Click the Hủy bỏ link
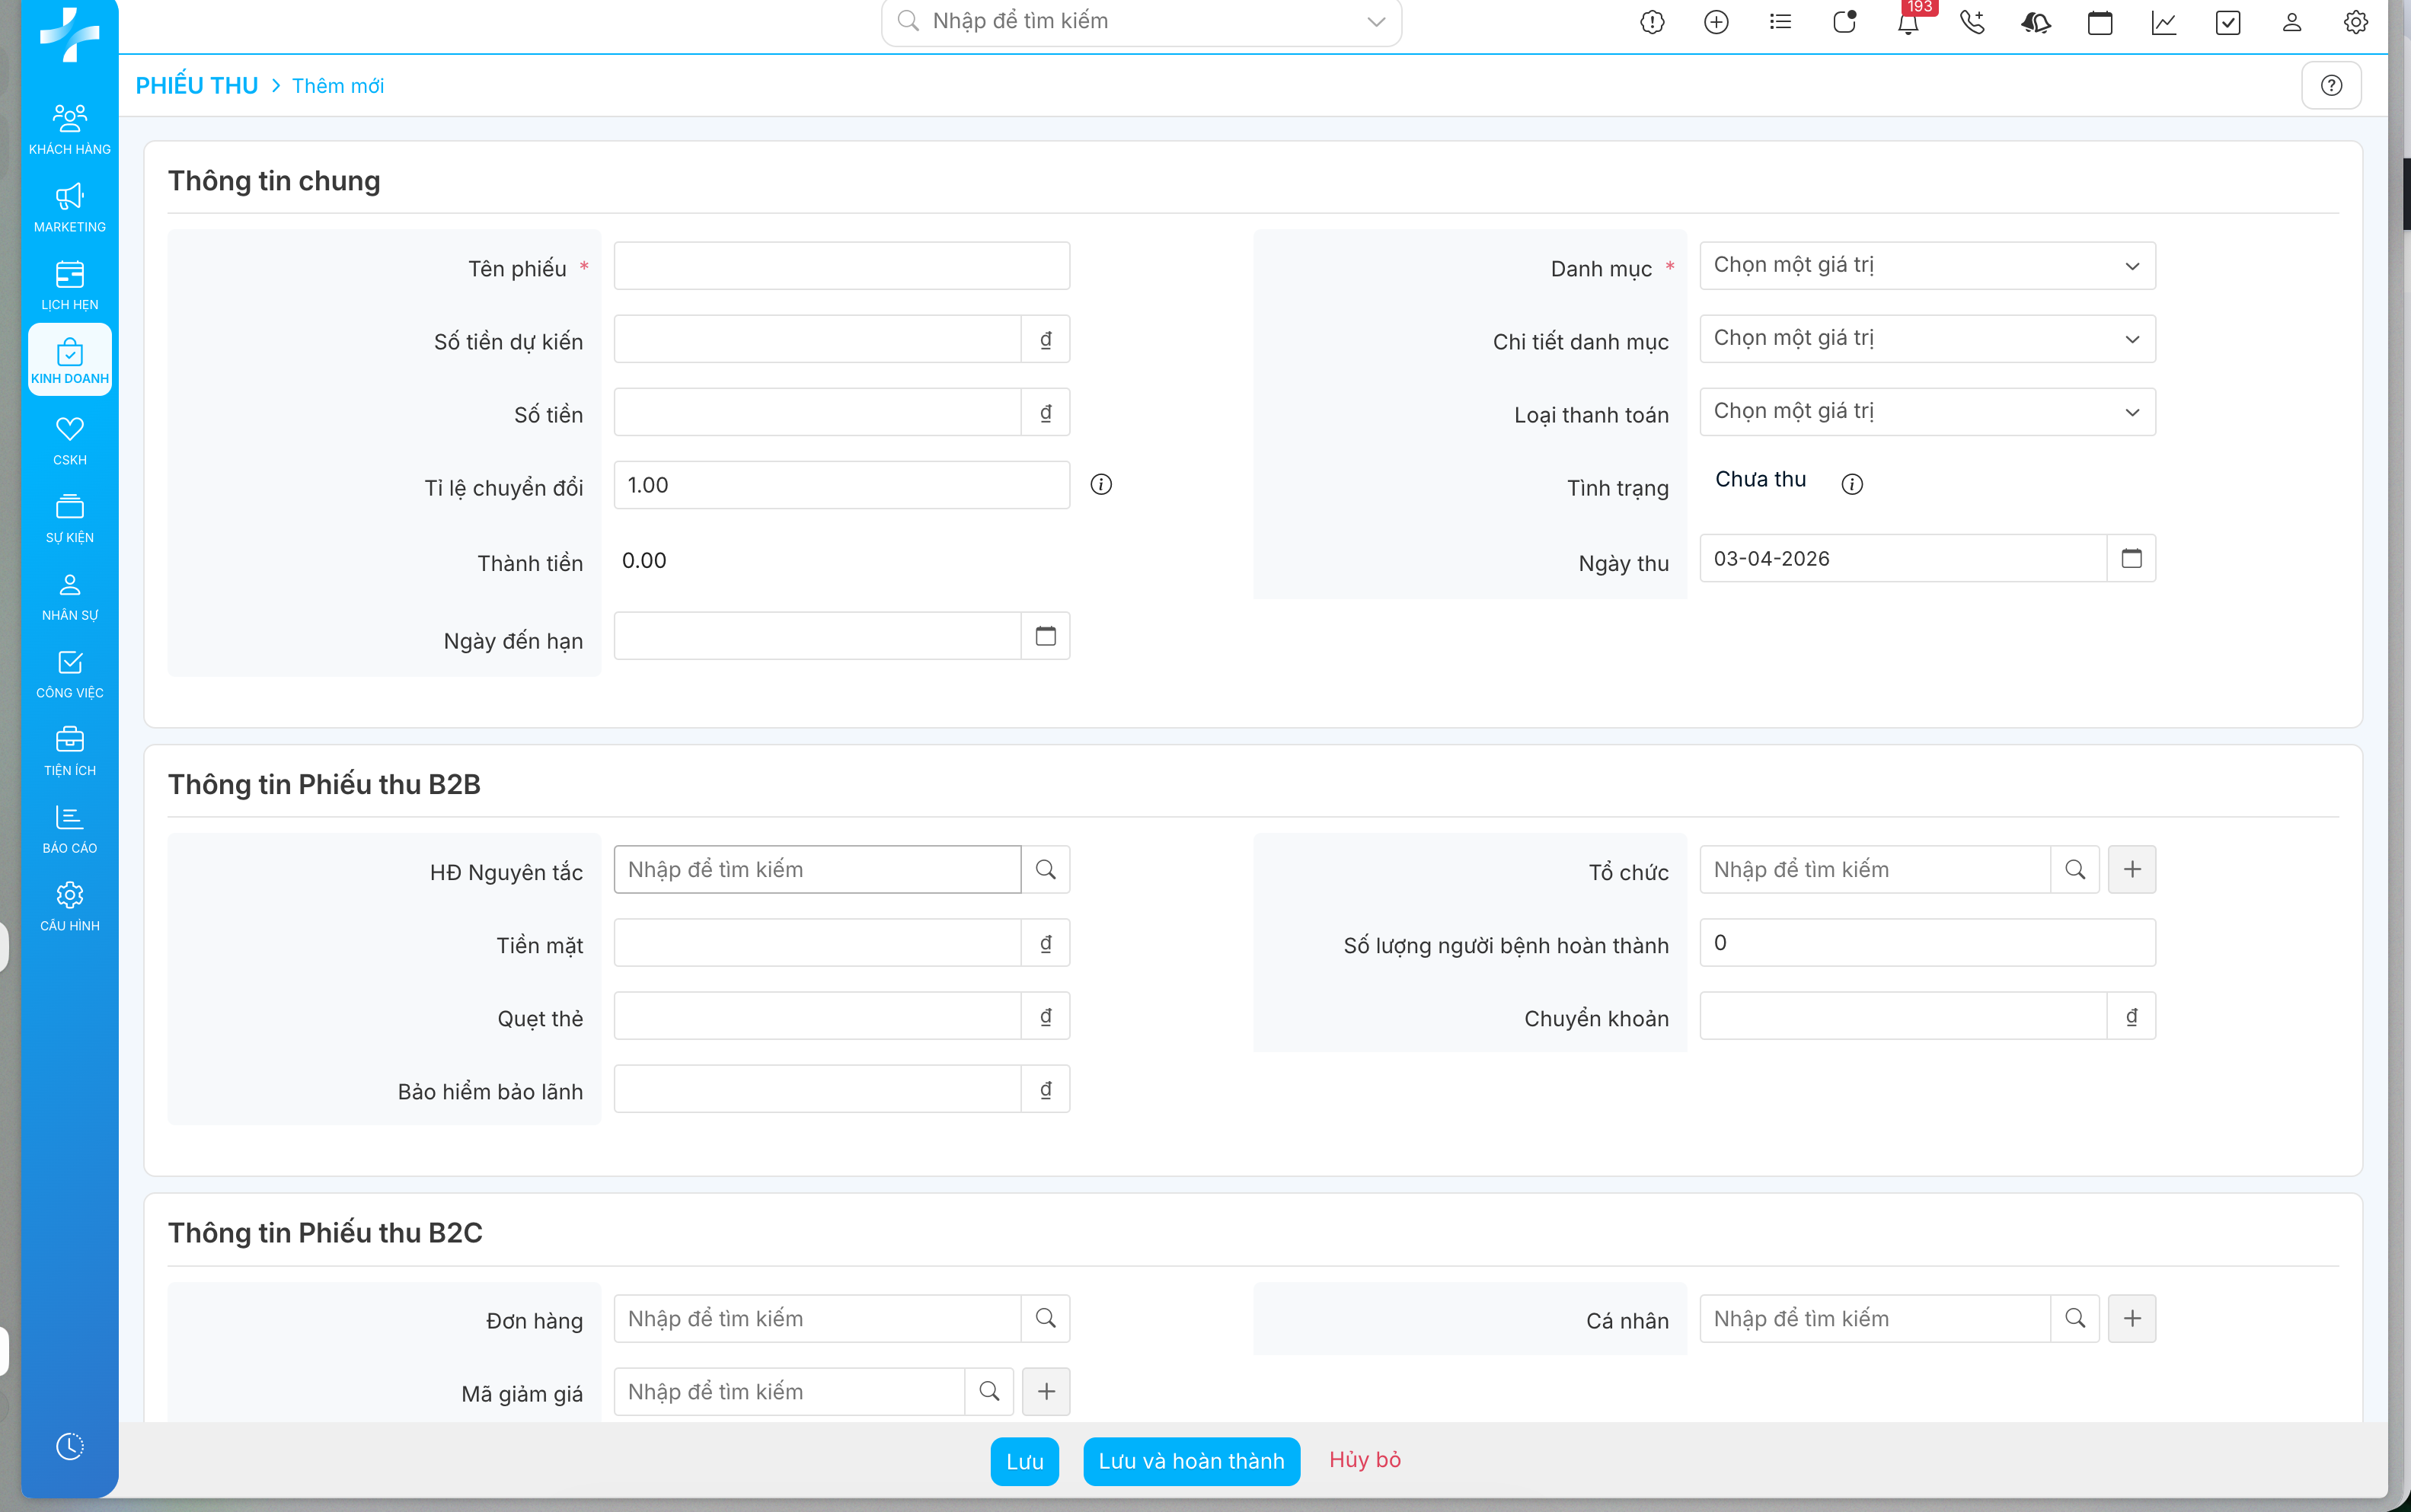The width and height of the screenshot is (2411, 1512). (1364, 1460)
